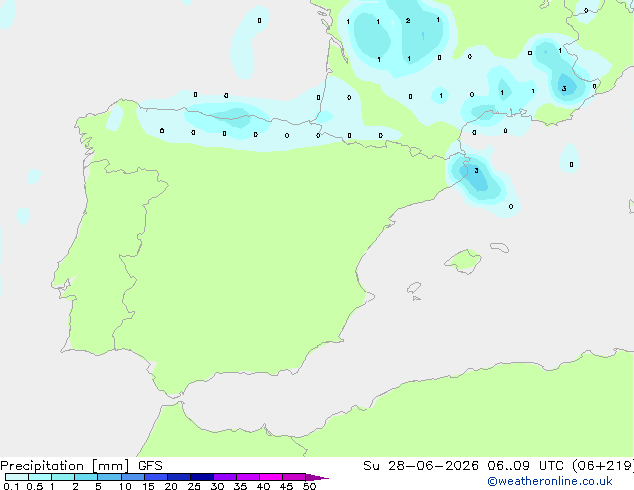This screenshot has height=490, width=634.
Task: Click the legend label '0.1'
Action: (11, 486)
